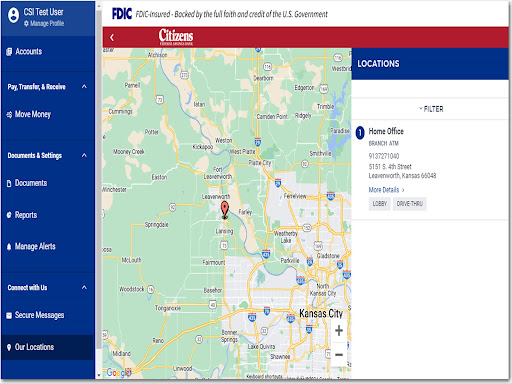This screenshot has height=384, width=512.
Task: Expand the FILTER options
Action: point(431,109)
